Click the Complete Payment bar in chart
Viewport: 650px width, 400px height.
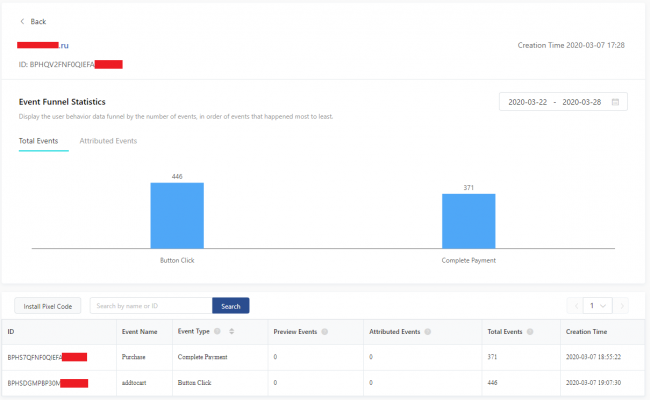[x=468, y=220]
